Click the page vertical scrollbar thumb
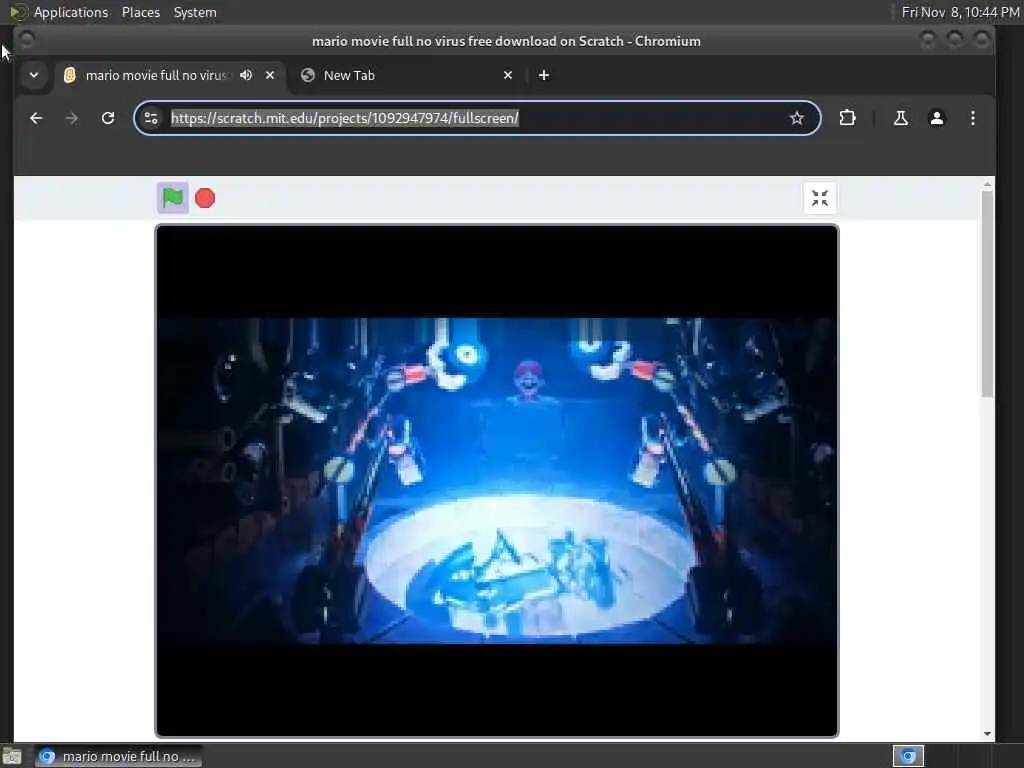Screen dimensions: 1024x768 coord(987,294)
